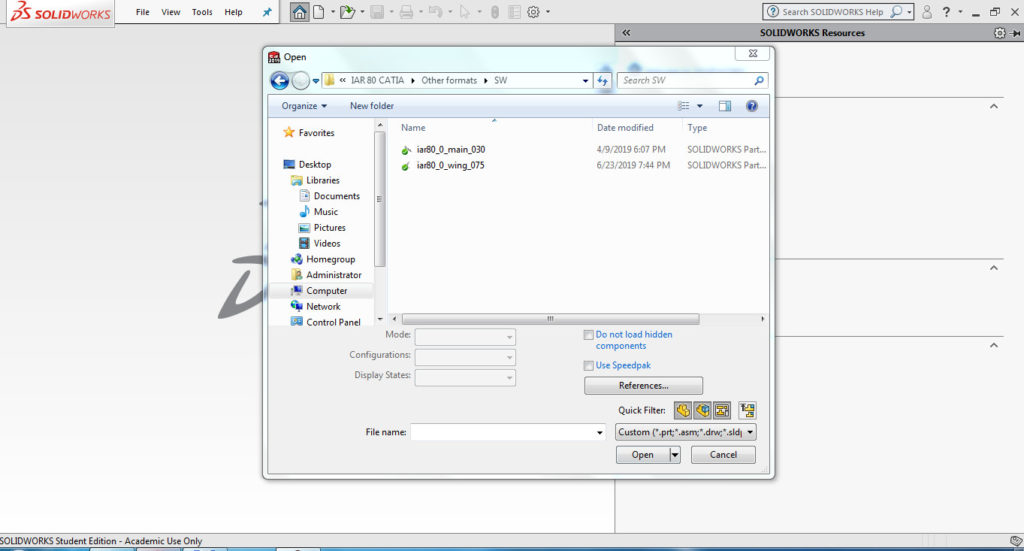The image size is (1024, 551).
Task: Expand the Options gear dropdown arrow
Action: (547, 12)
